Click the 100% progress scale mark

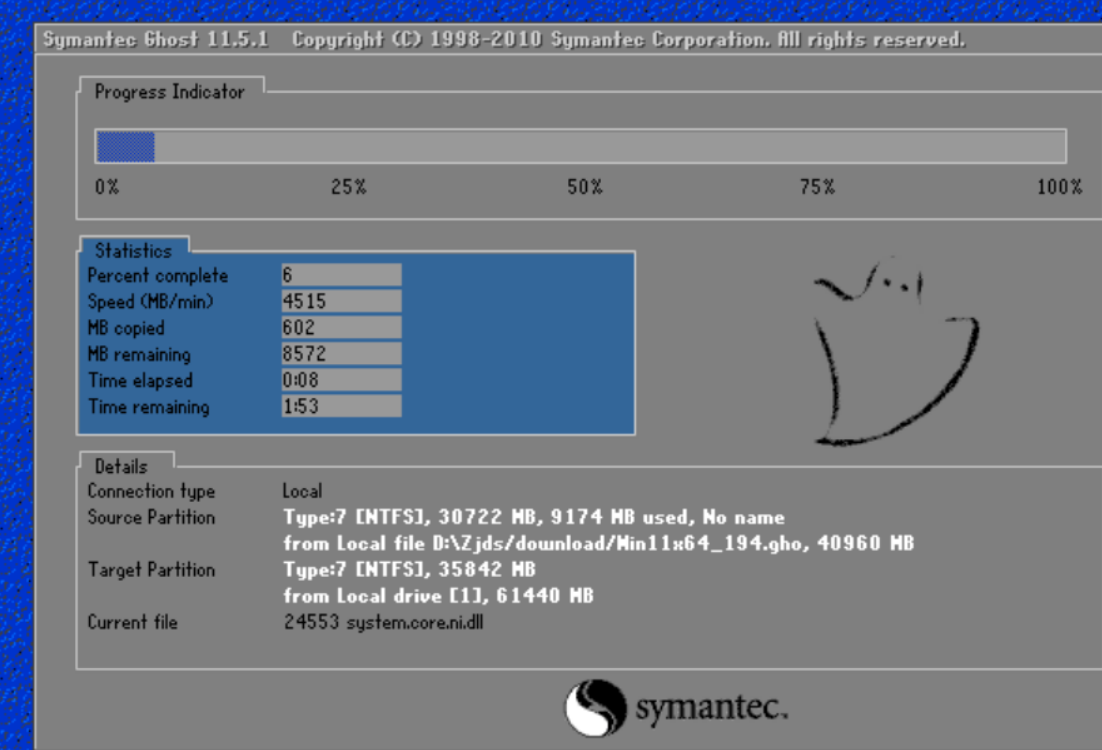click(1060, 187)
